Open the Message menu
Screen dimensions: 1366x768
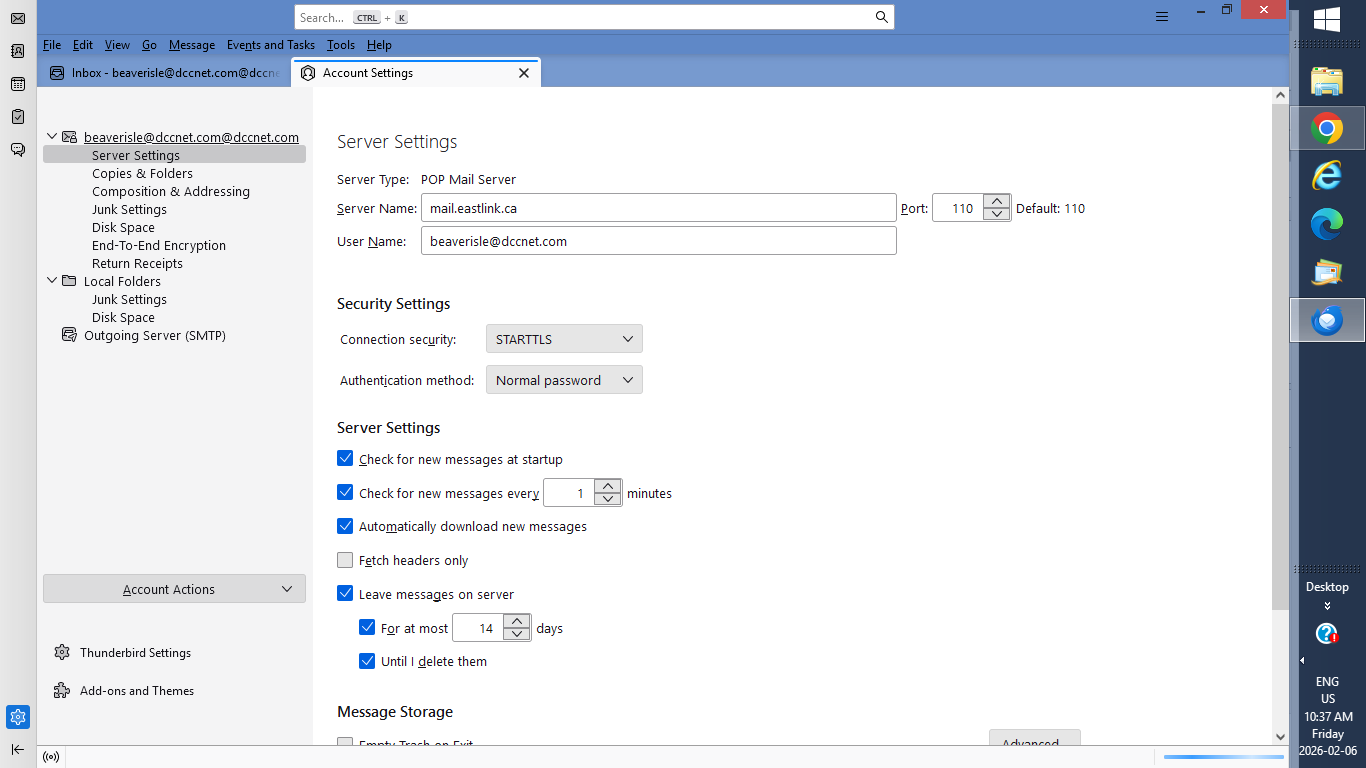[192, 45]
